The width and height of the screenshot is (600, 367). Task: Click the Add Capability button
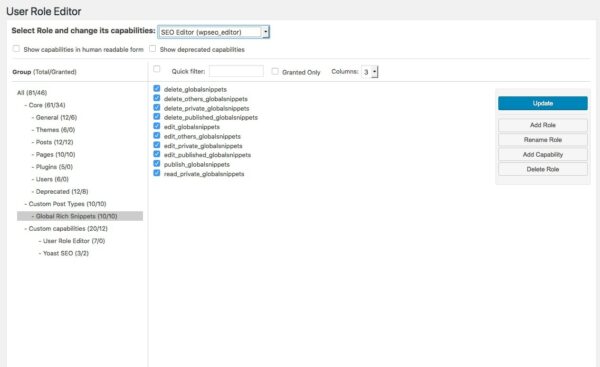pyautogui.click(x=543, y=155)
